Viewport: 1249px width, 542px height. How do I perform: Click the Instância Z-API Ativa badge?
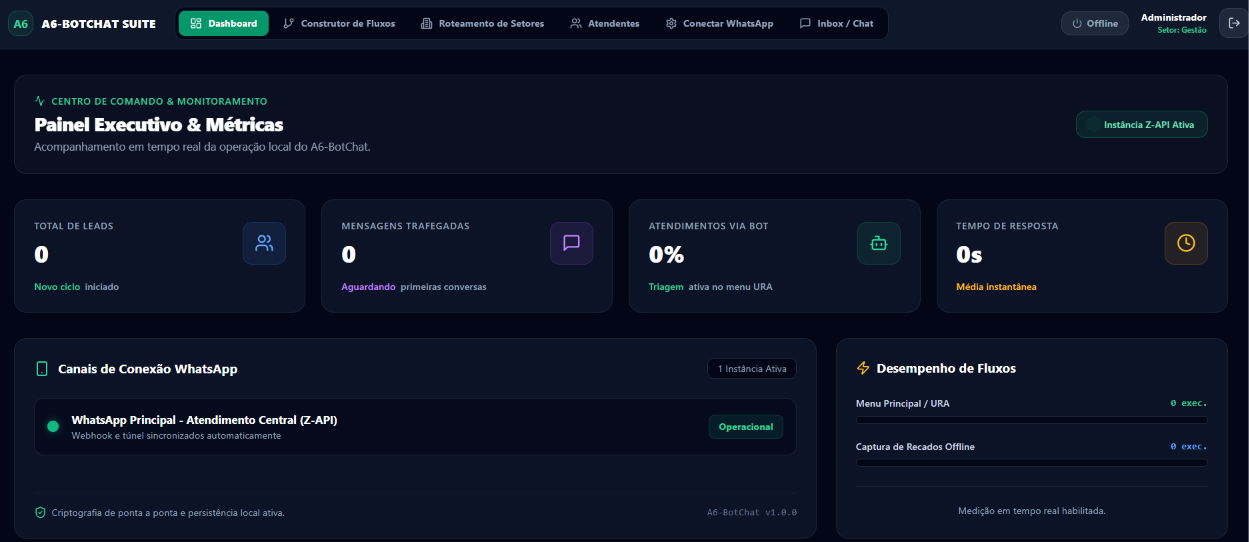pos(1142,125)
